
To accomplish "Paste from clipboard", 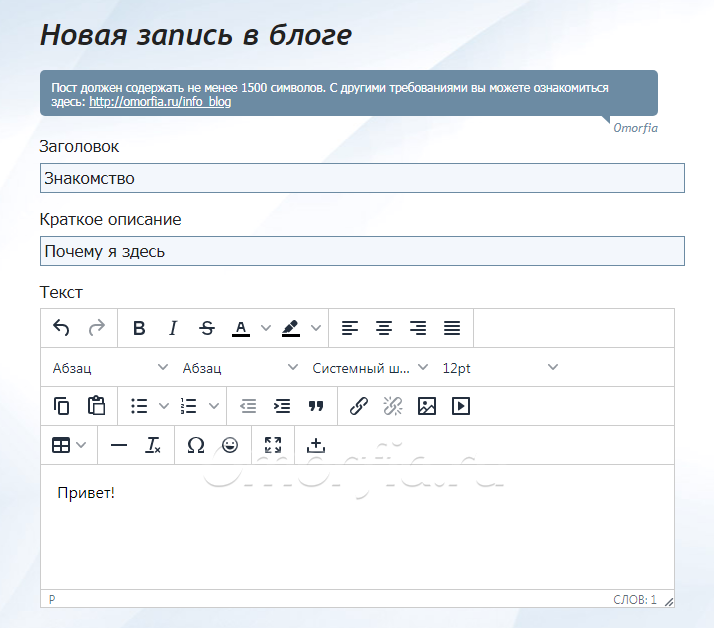I will tap(97, 406).
